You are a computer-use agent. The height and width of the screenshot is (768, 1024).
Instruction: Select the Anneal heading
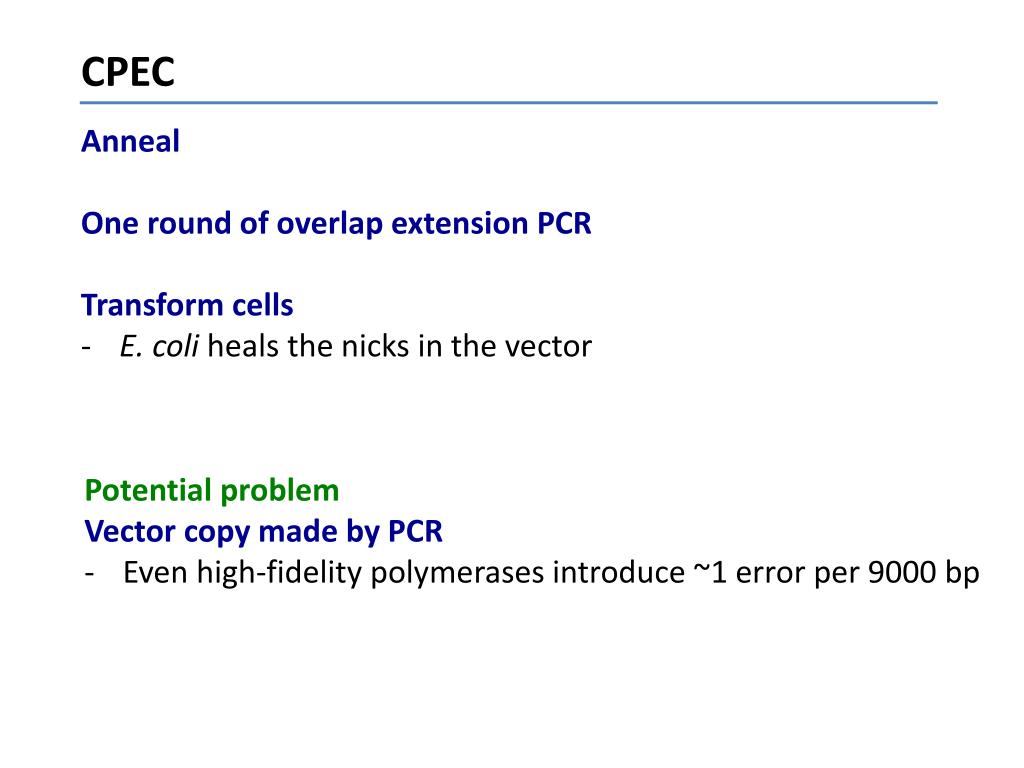[131, 141]
